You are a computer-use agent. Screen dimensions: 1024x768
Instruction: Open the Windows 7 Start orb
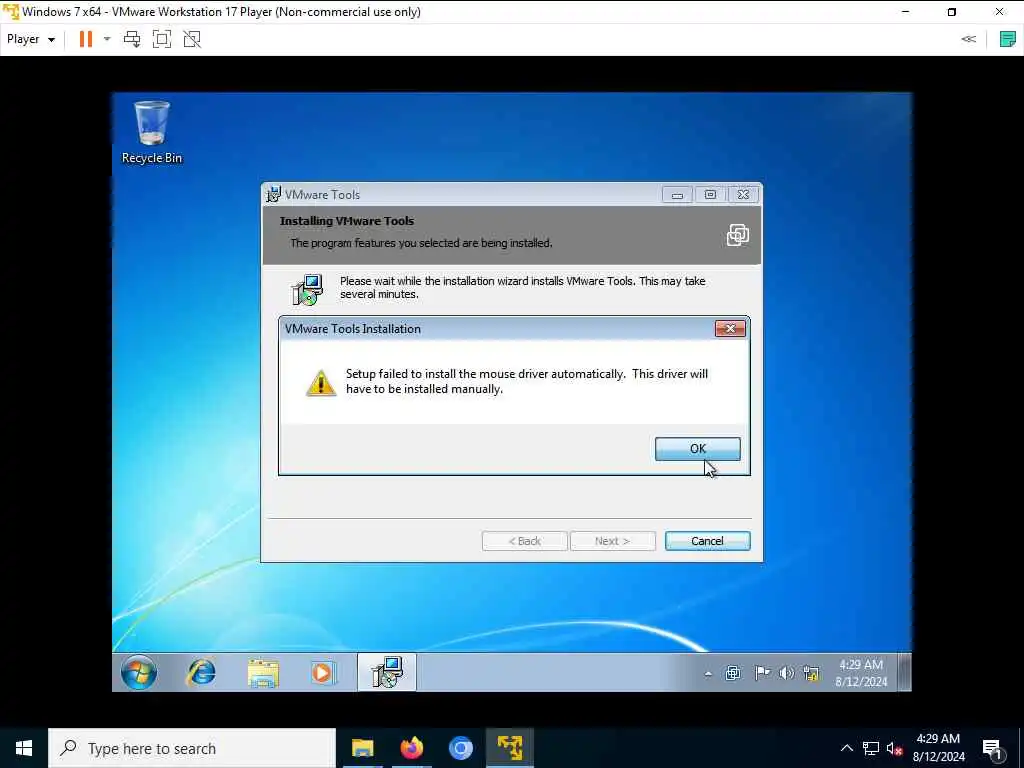pos(138,672)
